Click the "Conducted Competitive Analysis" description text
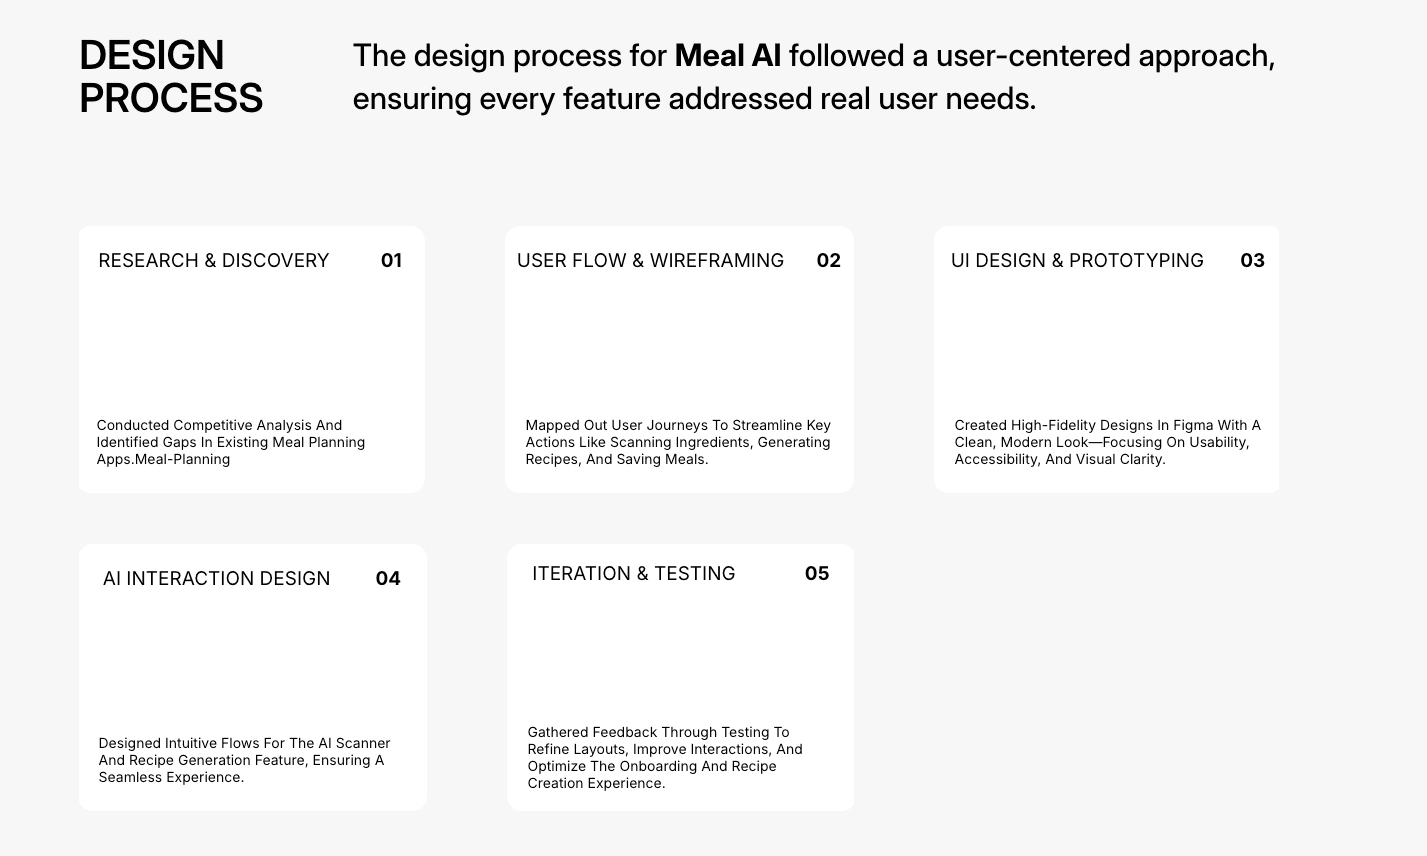Viewport: 1427px width, 856px height. pos(230,442)
